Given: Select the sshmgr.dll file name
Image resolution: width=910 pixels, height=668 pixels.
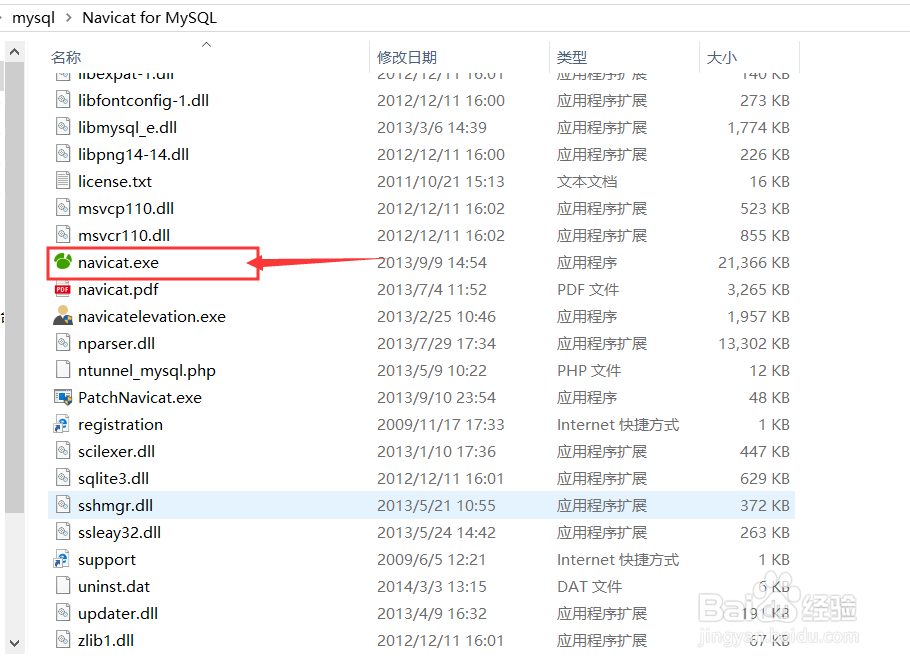Looking at the screenshot, I should pos(115,505).
